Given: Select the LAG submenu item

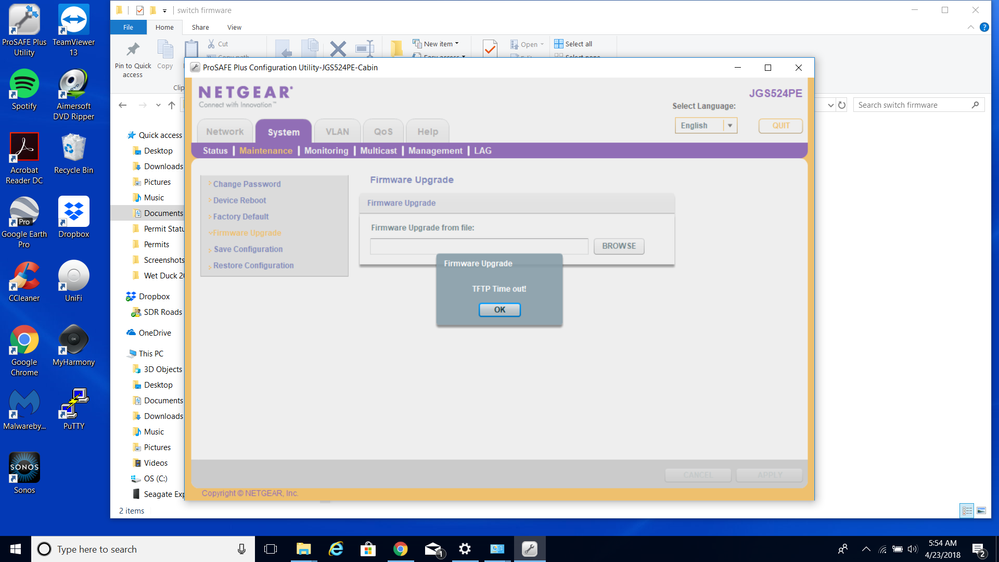Looking at the screenshot, I should pos(482,151).
